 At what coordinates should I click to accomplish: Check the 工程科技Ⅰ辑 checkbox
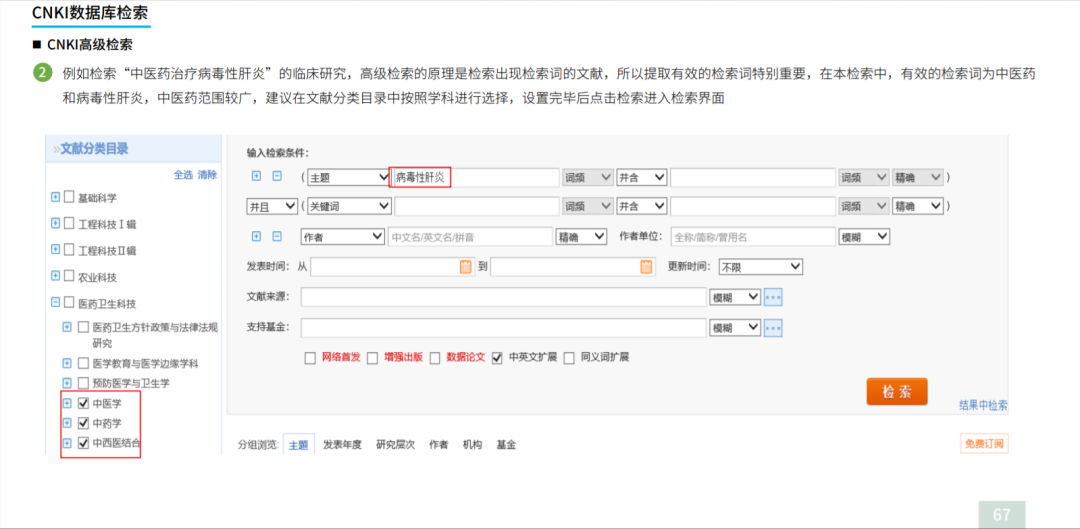69,223
